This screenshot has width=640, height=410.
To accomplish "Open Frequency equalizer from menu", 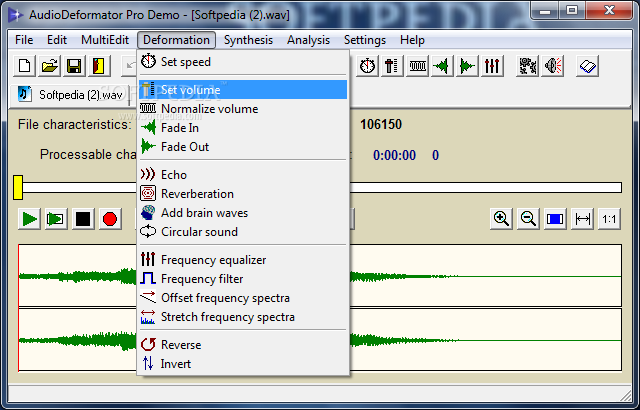I will (x=243, y=260).
